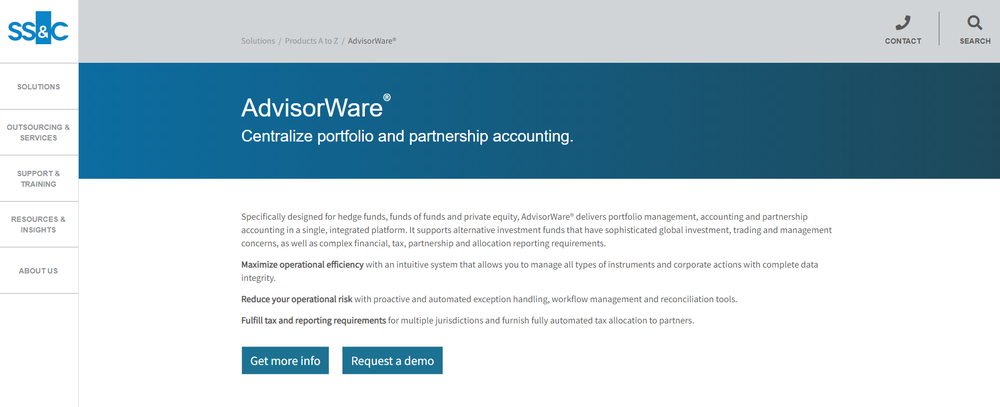Click the 'Reduce your operational risk' bold text

(x=297, y=299)
